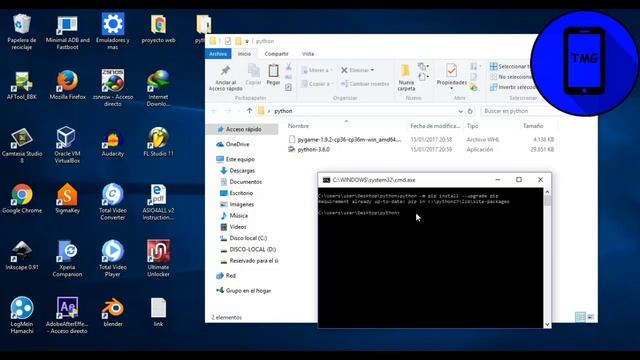640x360 pixels.
Task: Click Cambiar nombre in ribbon
Action: [364, 84]
